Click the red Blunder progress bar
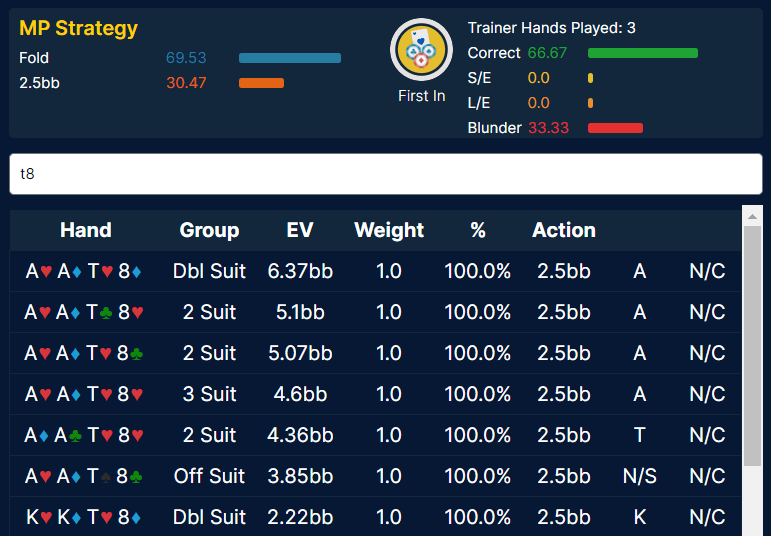The image size is (771, 536). click(615, 128)
